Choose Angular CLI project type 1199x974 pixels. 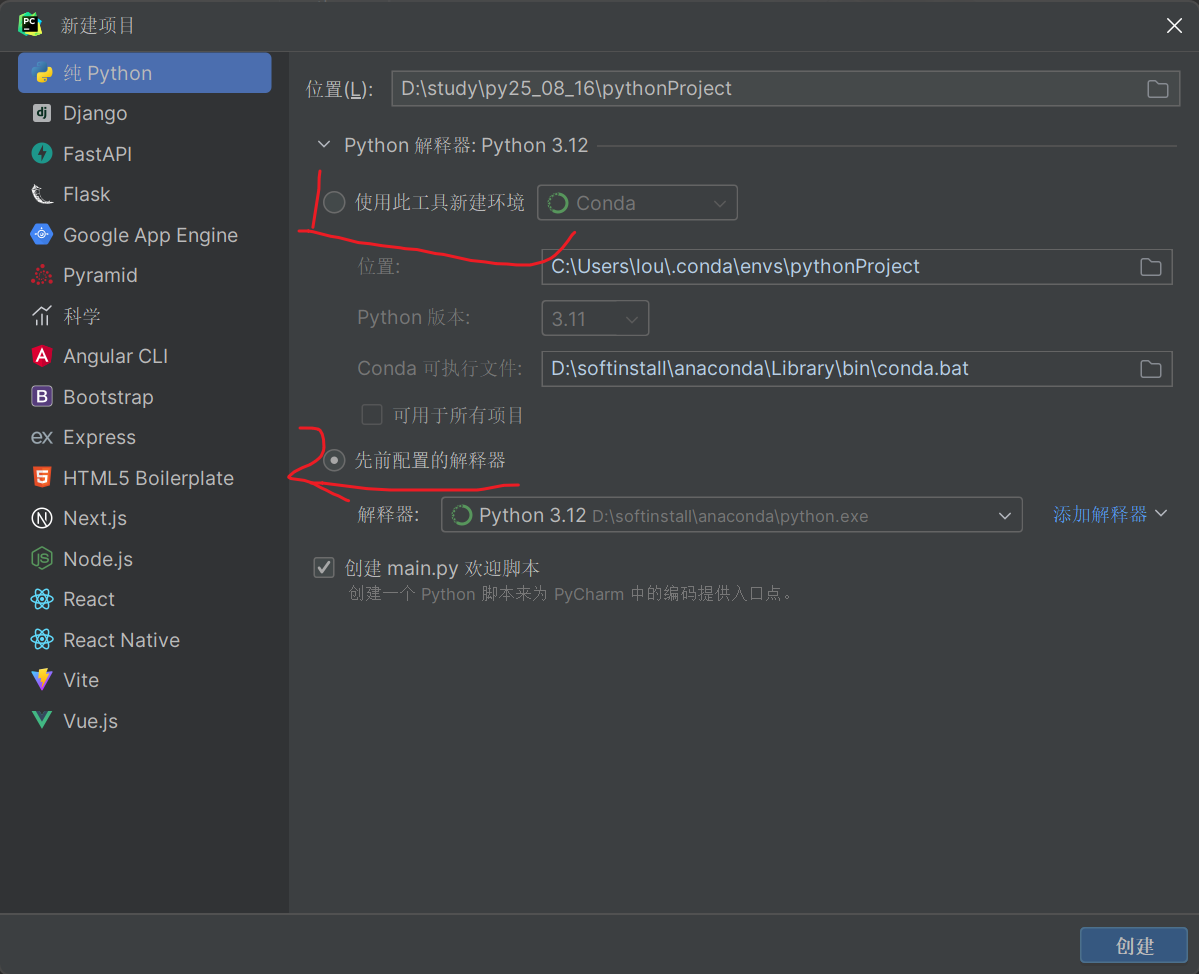145,356
